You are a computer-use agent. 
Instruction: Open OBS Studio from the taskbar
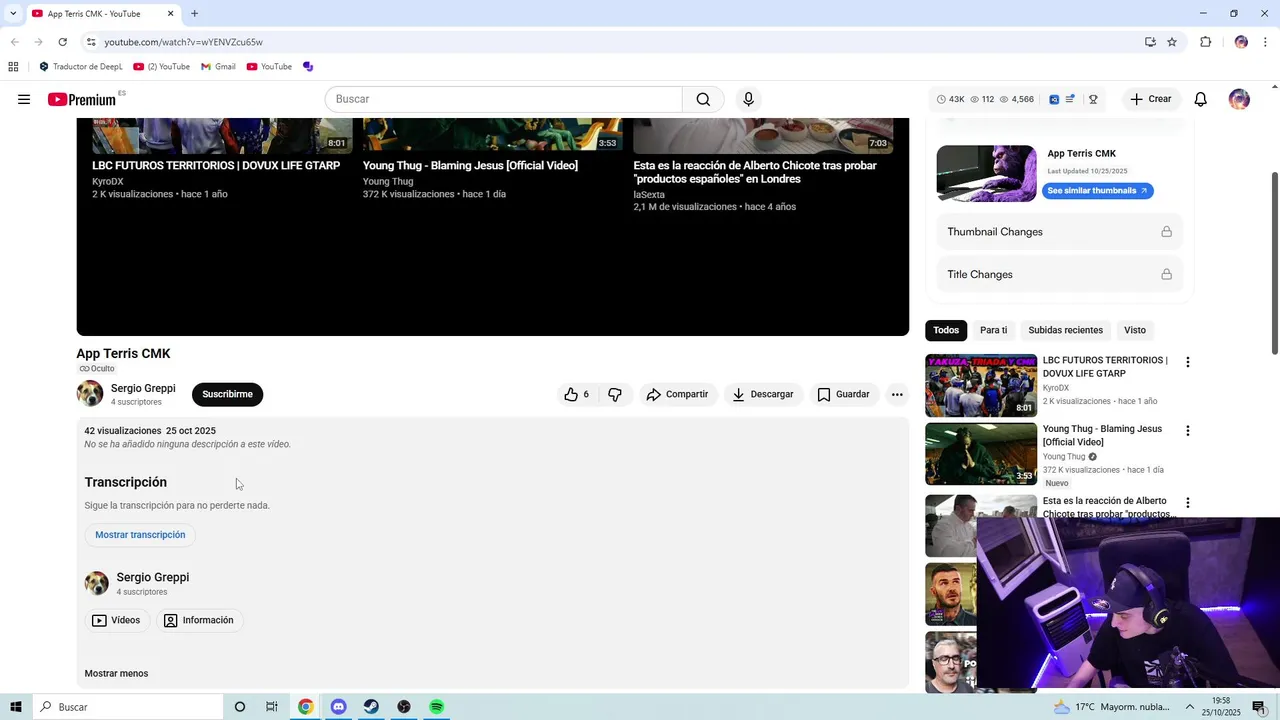click(x=404, y=707)
